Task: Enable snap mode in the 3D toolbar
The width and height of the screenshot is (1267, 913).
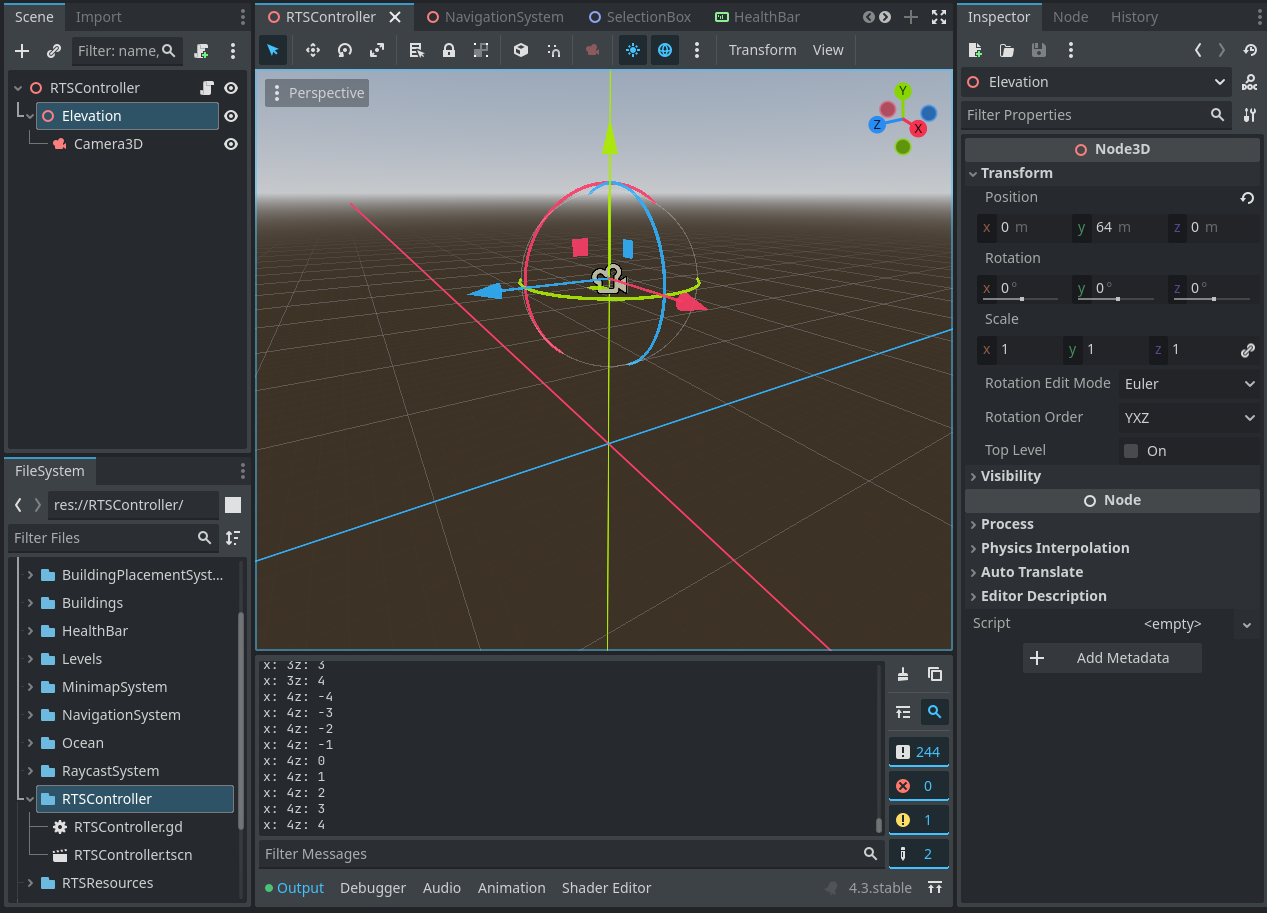Action: (x=553, y=49)
